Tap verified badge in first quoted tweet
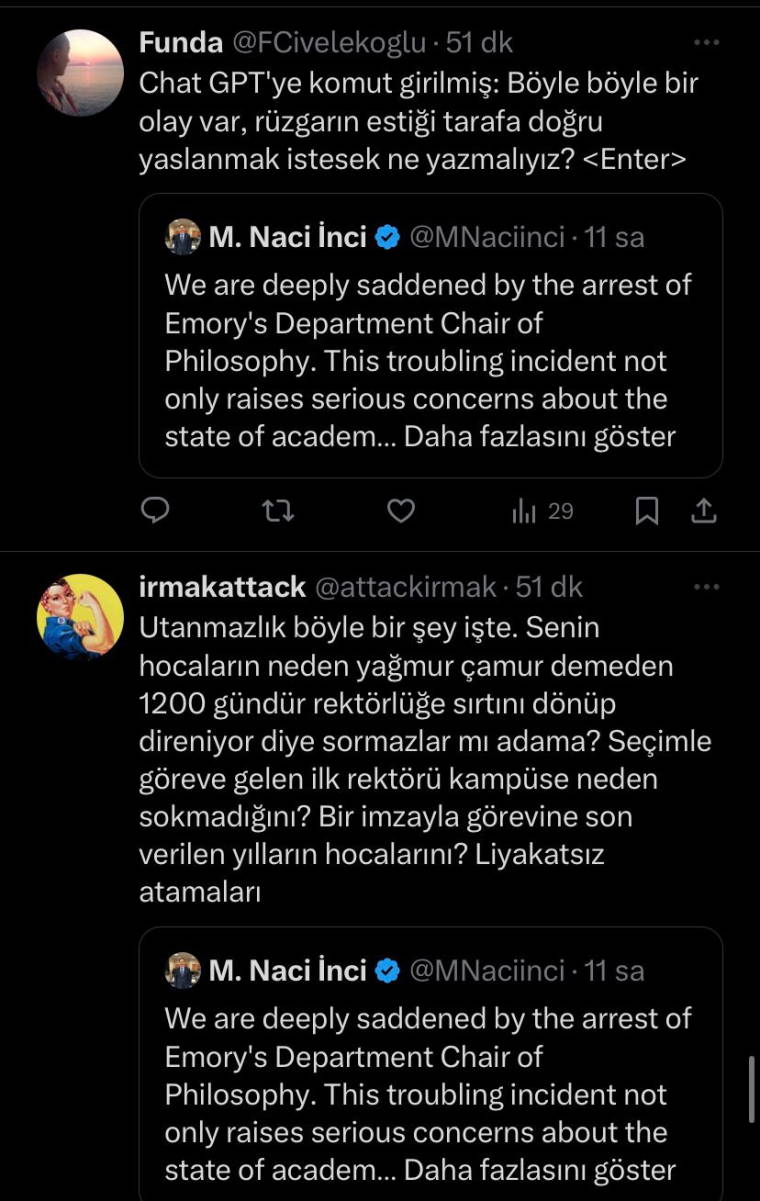The image size is (760, 1201). coord(387,238)
